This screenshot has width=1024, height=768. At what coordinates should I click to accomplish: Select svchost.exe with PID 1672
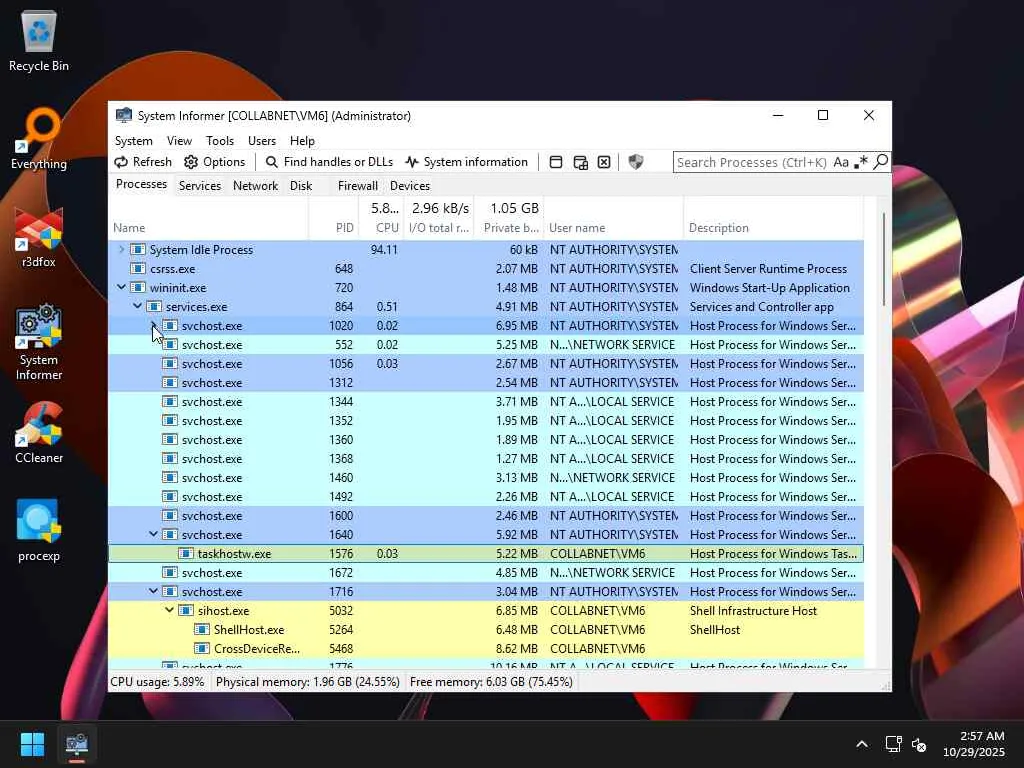pos(486,572)
